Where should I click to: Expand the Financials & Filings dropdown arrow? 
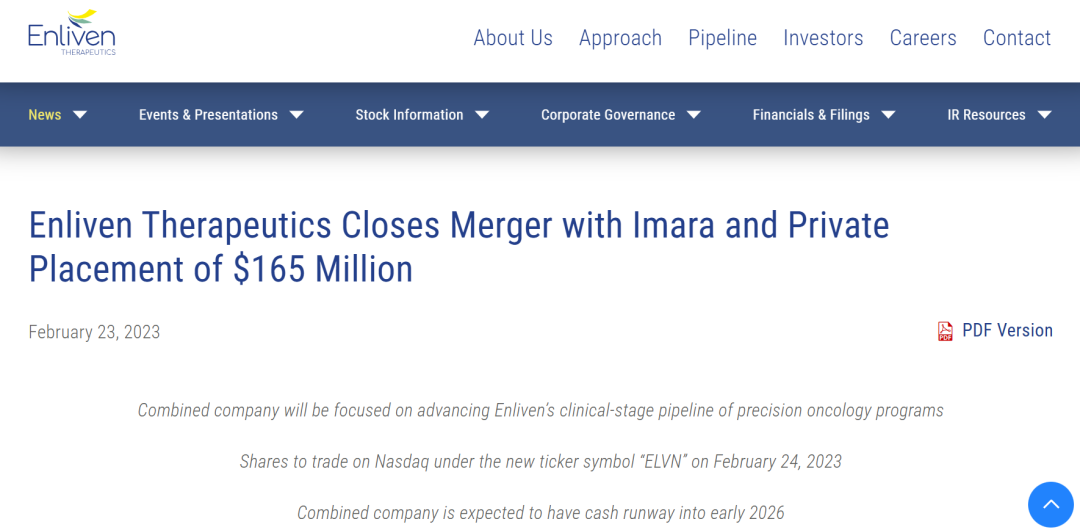888,115
